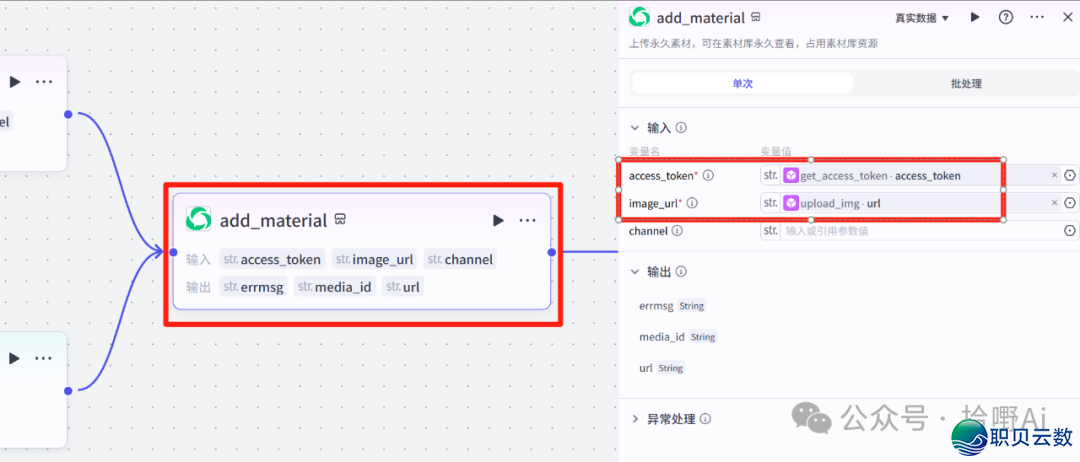The image size is (1080, 462).
Task: Open the help question mark icon
Action: click(1006, 17)
